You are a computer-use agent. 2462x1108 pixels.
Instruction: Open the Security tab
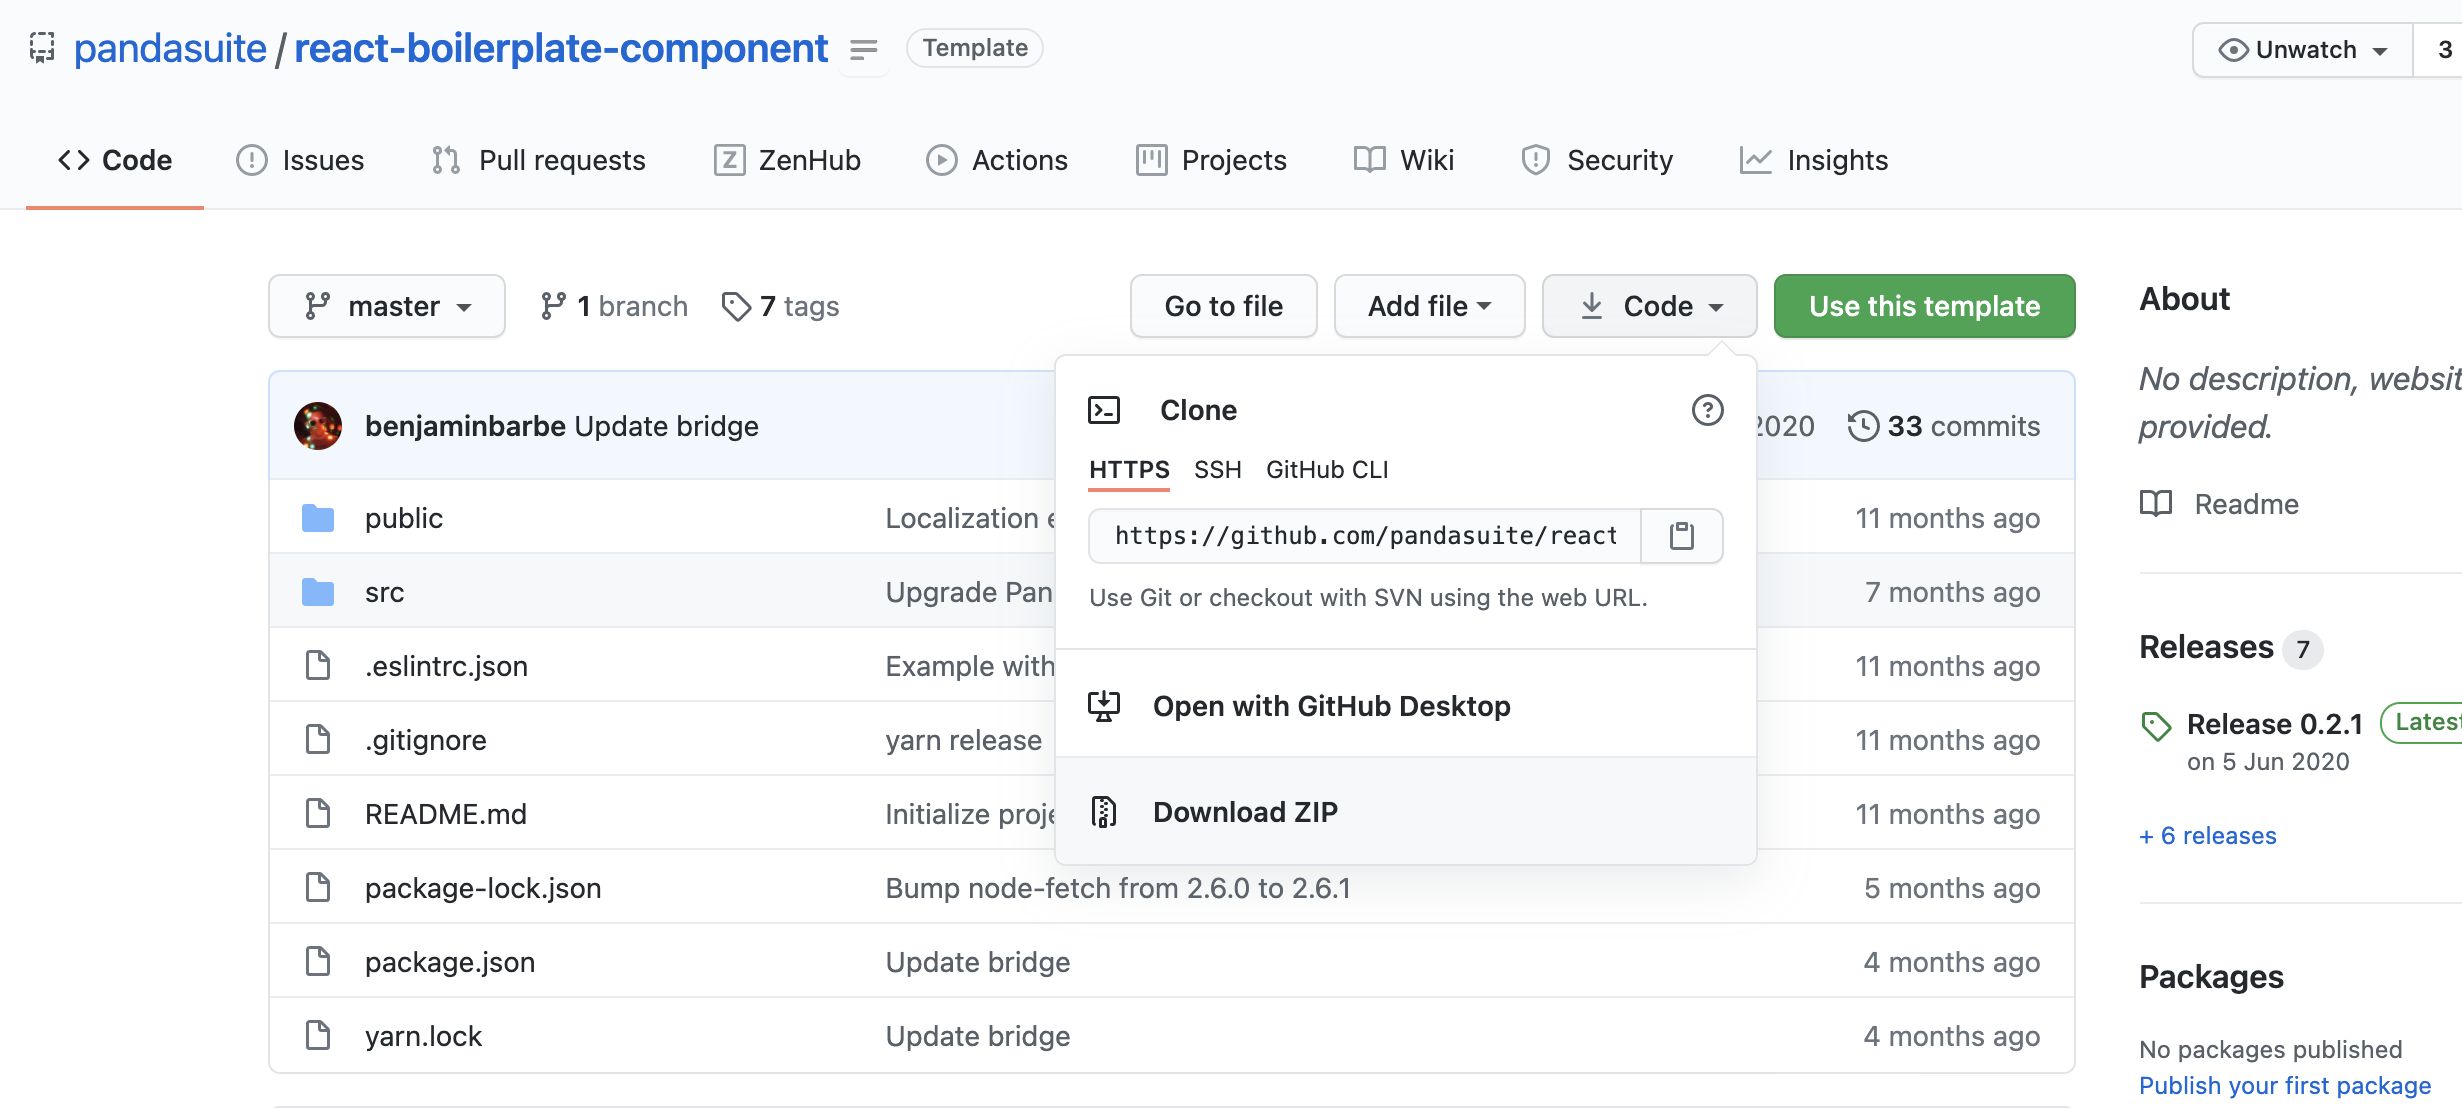1597,159
